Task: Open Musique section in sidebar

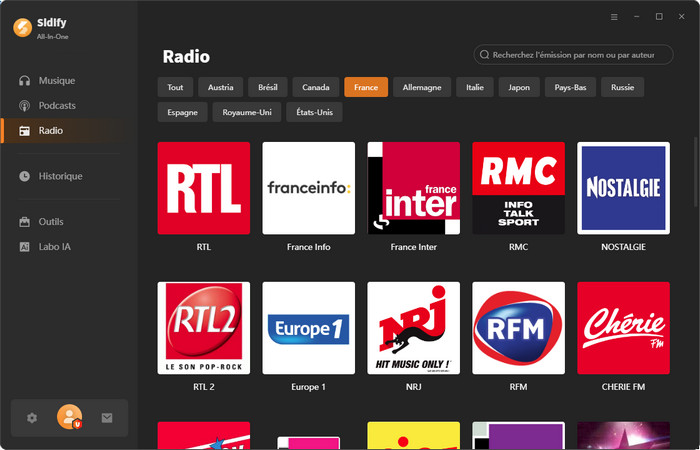Action: pos(56,80)
